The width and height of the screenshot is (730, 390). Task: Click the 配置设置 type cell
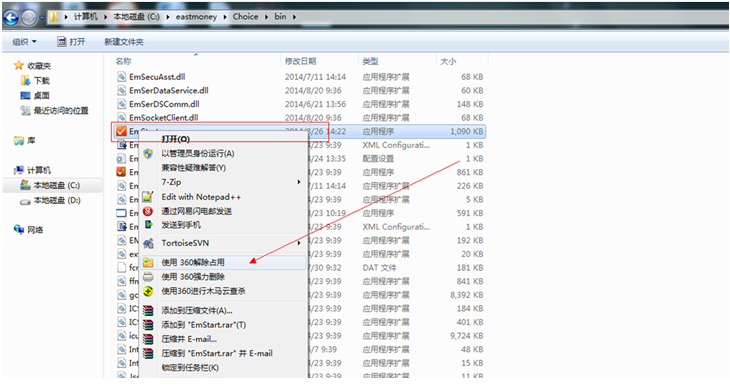378,159
